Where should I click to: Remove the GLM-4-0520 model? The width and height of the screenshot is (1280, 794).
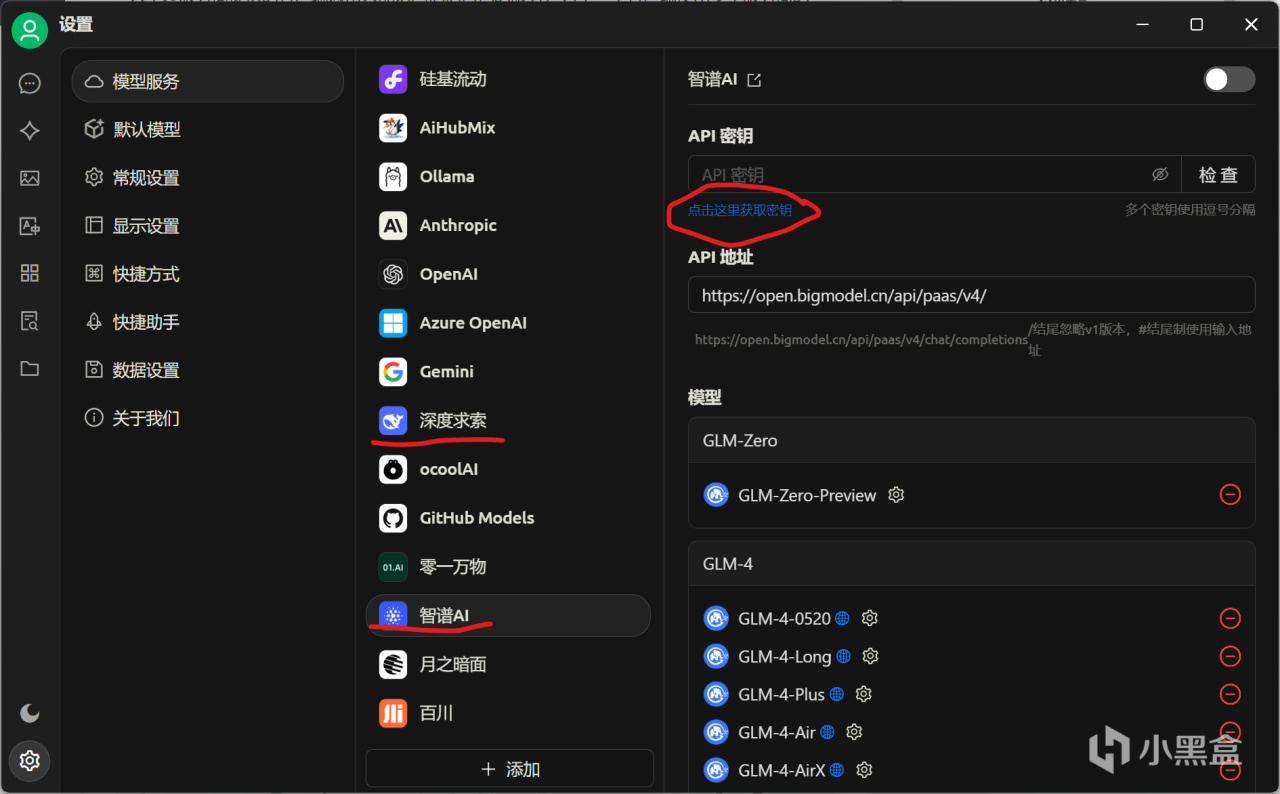coord(1230,618)
